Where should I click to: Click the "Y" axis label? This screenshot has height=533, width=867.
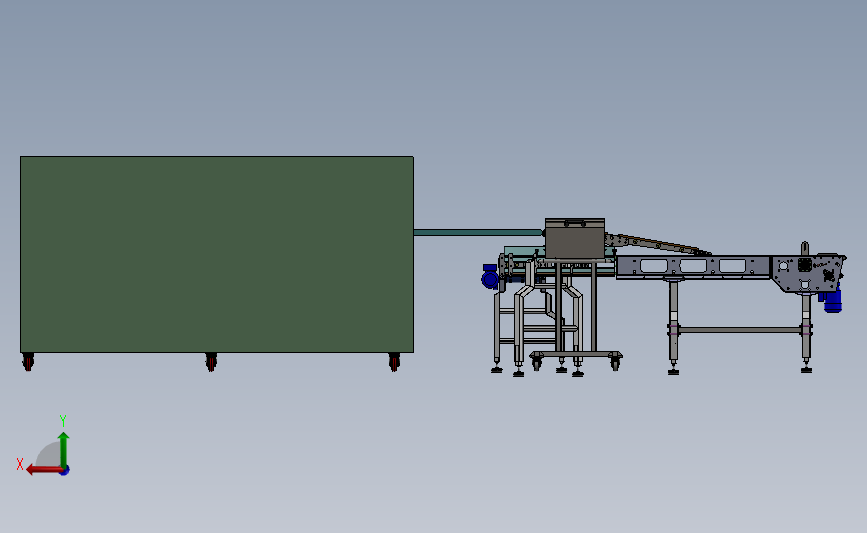(x=63, y=421)
